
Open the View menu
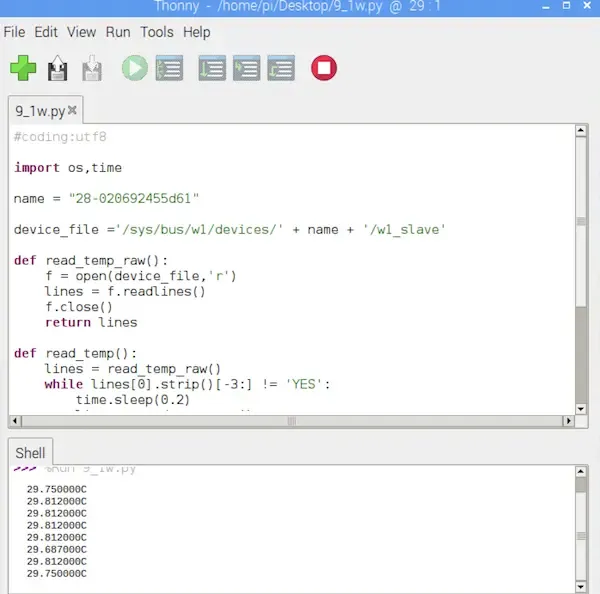81,32
